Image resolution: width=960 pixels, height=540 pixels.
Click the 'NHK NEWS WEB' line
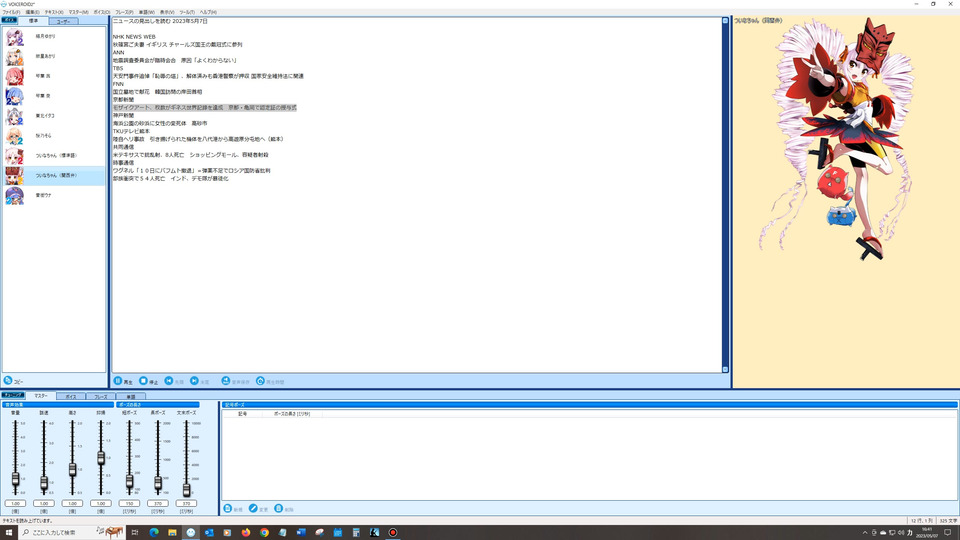134,37
